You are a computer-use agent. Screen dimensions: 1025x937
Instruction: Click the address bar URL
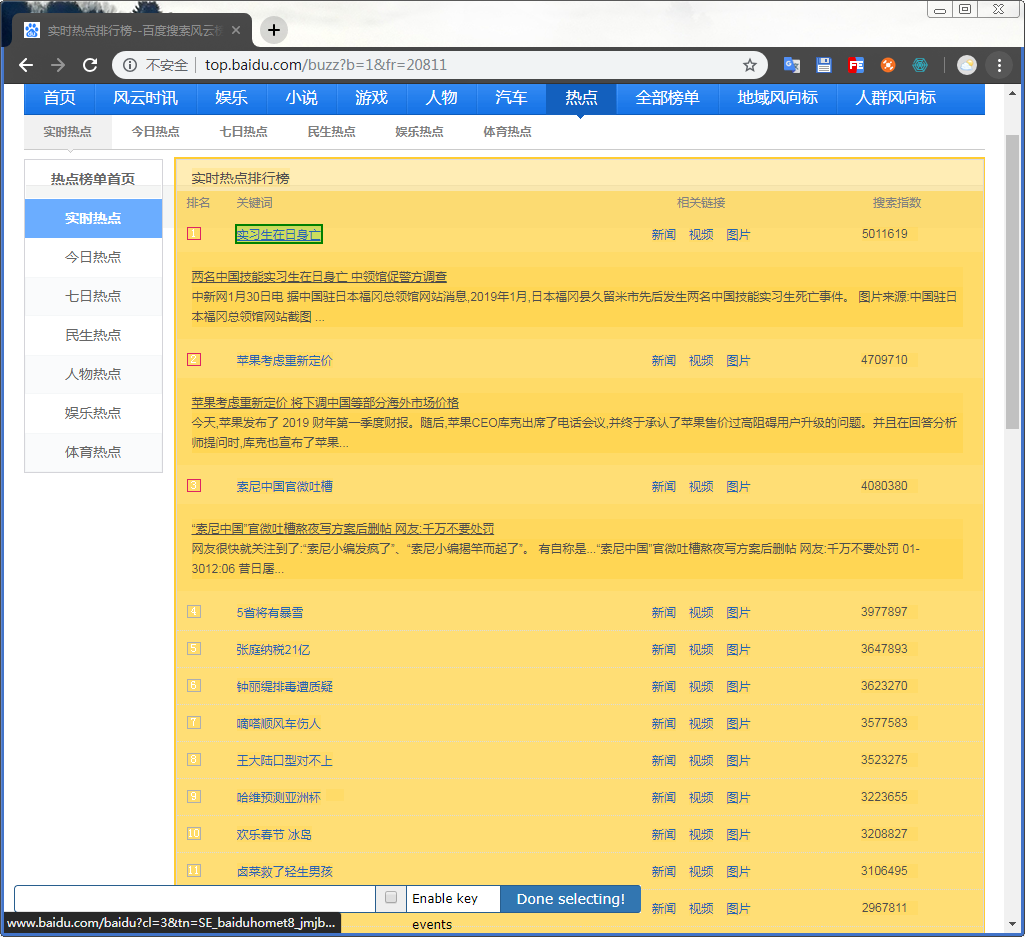tap(326, 65)
